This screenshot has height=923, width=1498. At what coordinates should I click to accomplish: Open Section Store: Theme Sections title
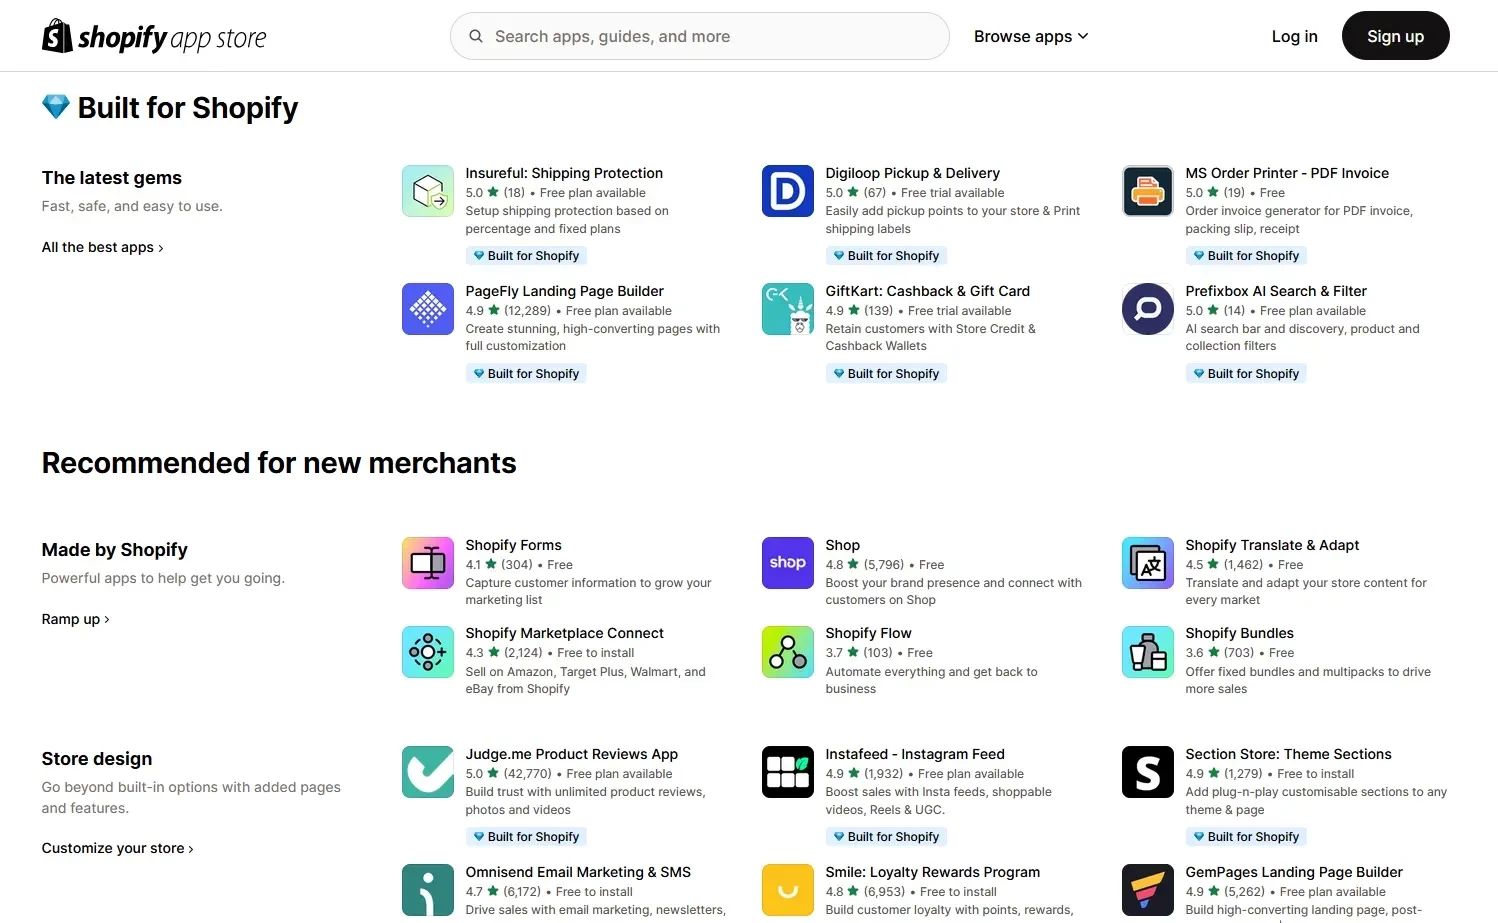click(x=1288, y=754)
